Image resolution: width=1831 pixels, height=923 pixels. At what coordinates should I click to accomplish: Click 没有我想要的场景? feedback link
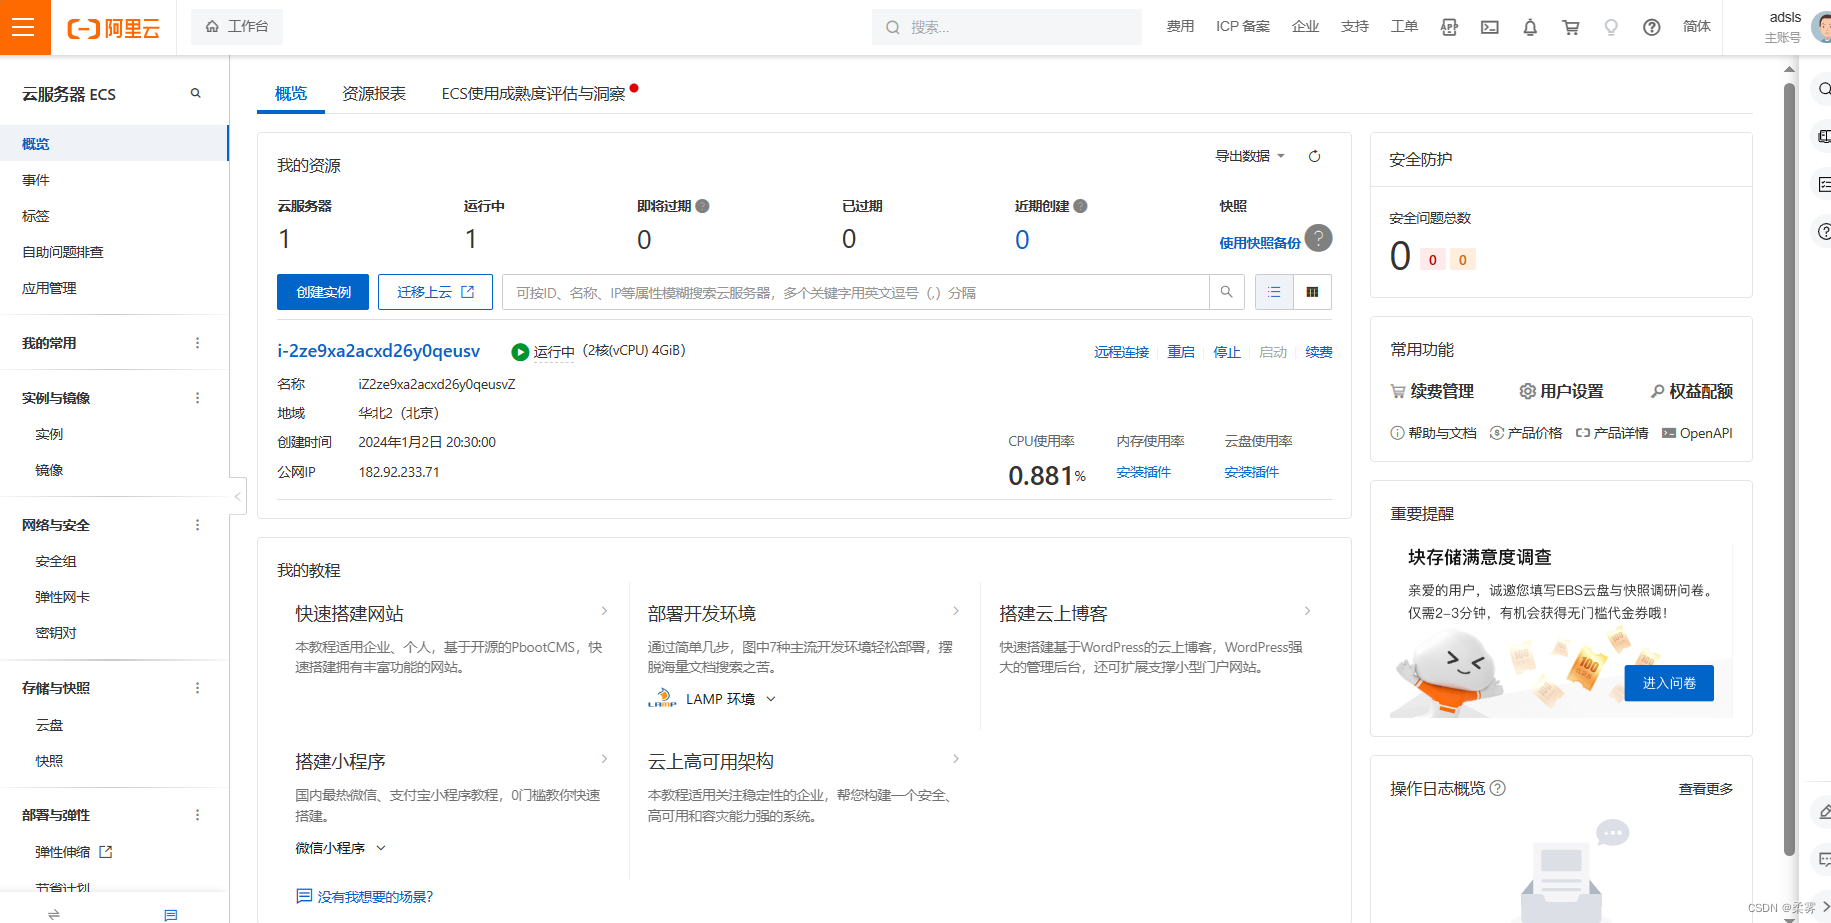coord(365,896)
